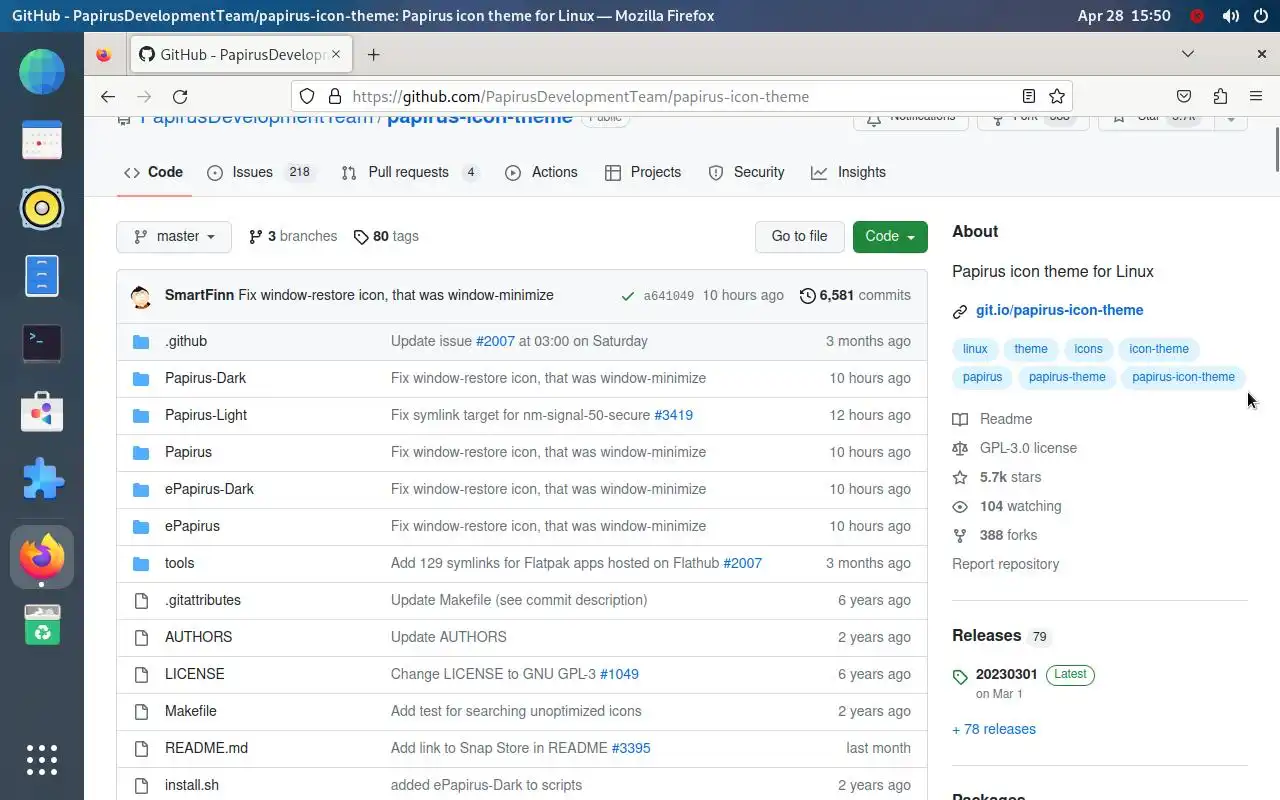This screenshot has width=1280, height=800.
Task: Open the Star options dropdown arrow
Action: tap(1231, 117)
